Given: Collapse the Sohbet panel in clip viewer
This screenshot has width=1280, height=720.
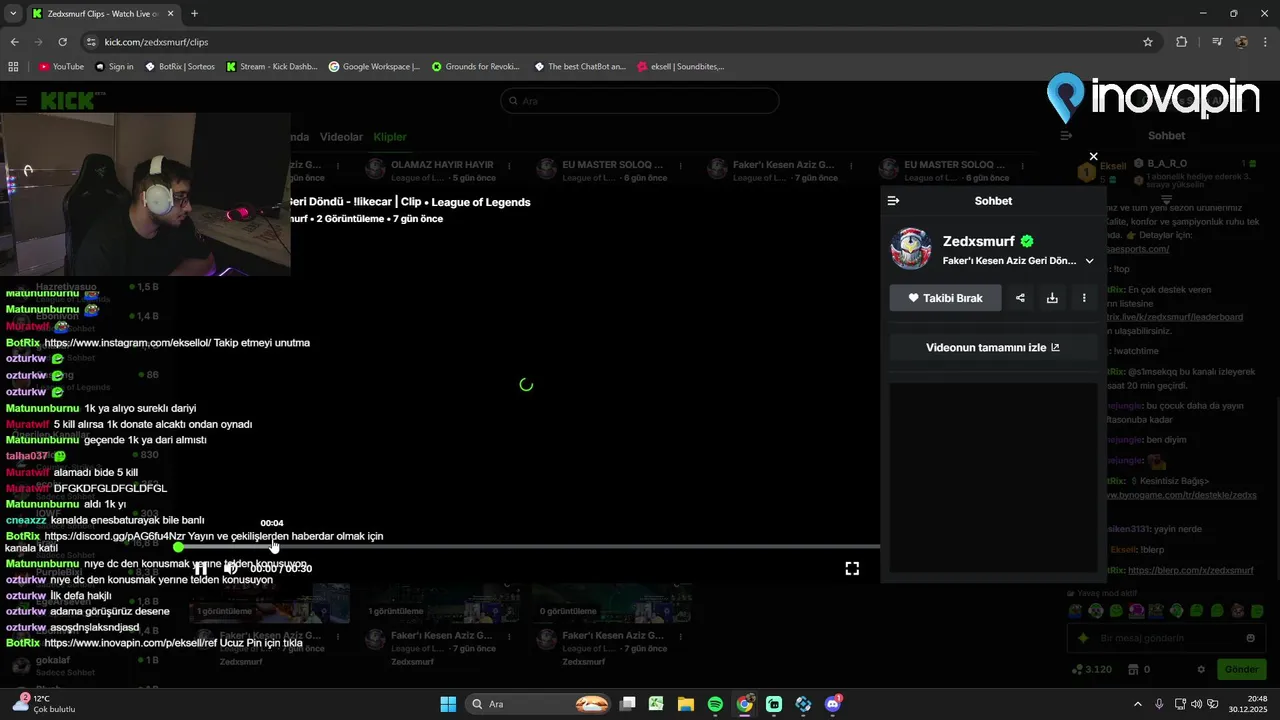Looking at the screenshot, I should tap(893, 201).
